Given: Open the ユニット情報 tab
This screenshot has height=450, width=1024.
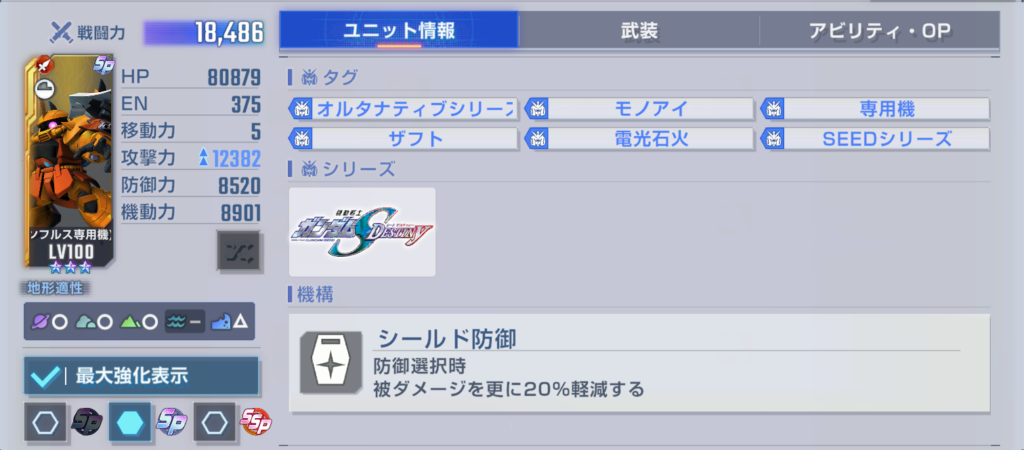Looking at the screenshot, I should point(399,31).
